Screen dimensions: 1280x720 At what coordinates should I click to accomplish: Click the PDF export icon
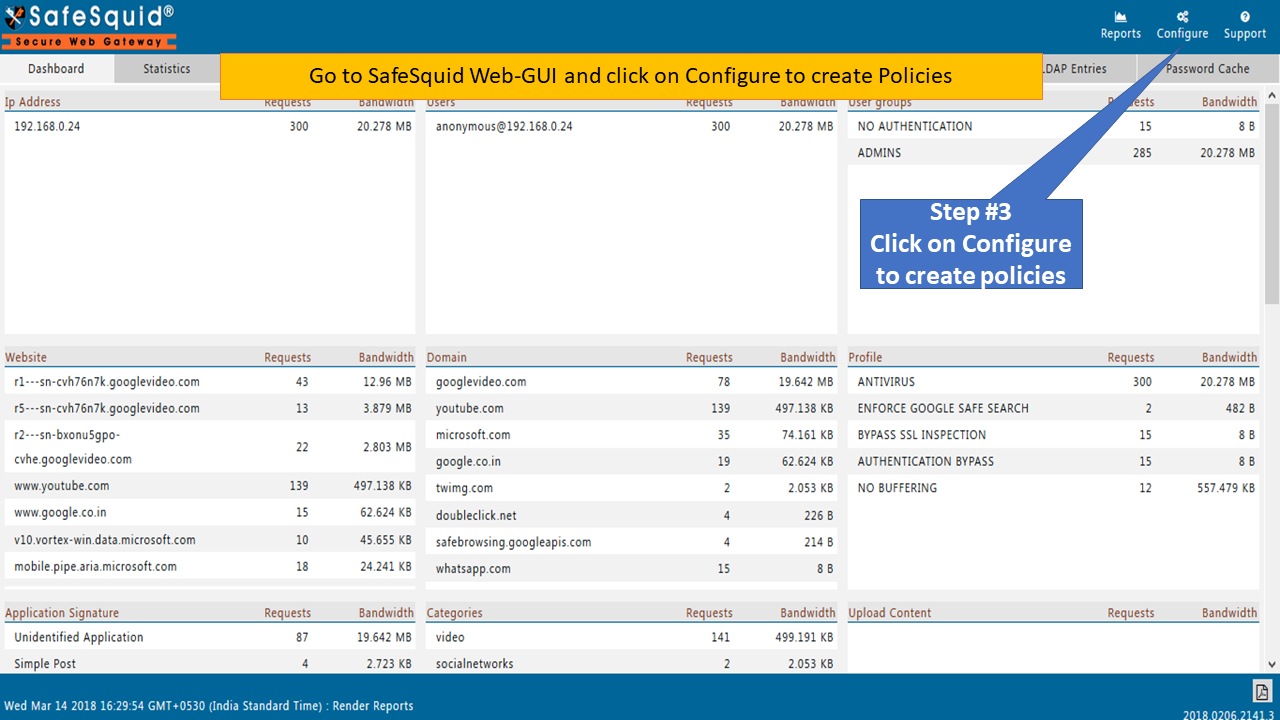click(1262, 691)
